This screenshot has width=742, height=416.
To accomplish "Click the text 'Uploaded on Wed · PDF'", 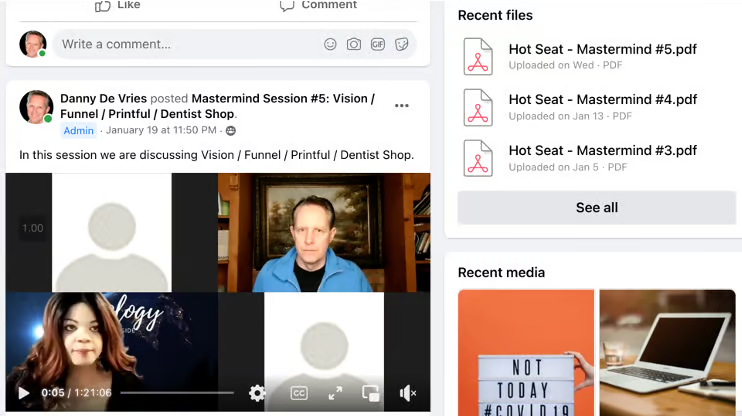I will click(565, 65).
